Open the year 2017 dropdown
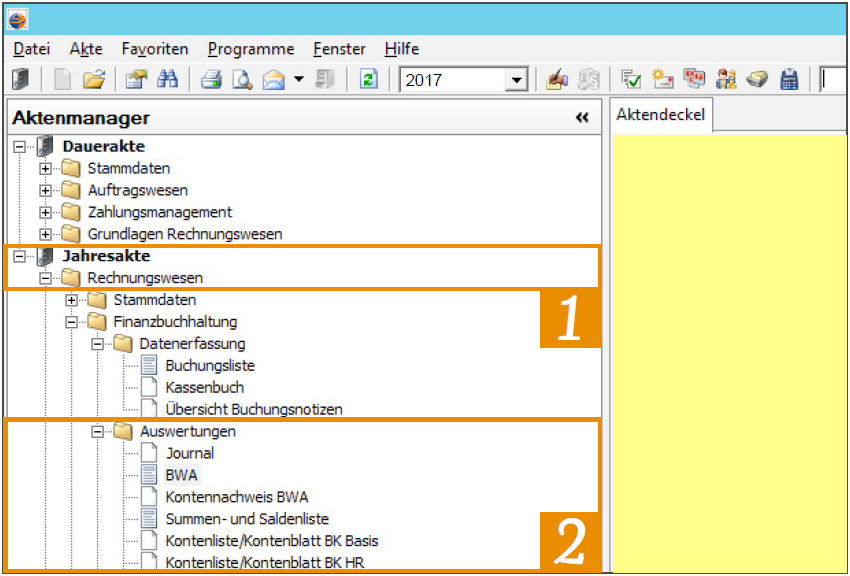850x576 pixels. click(x=516, y=80)
